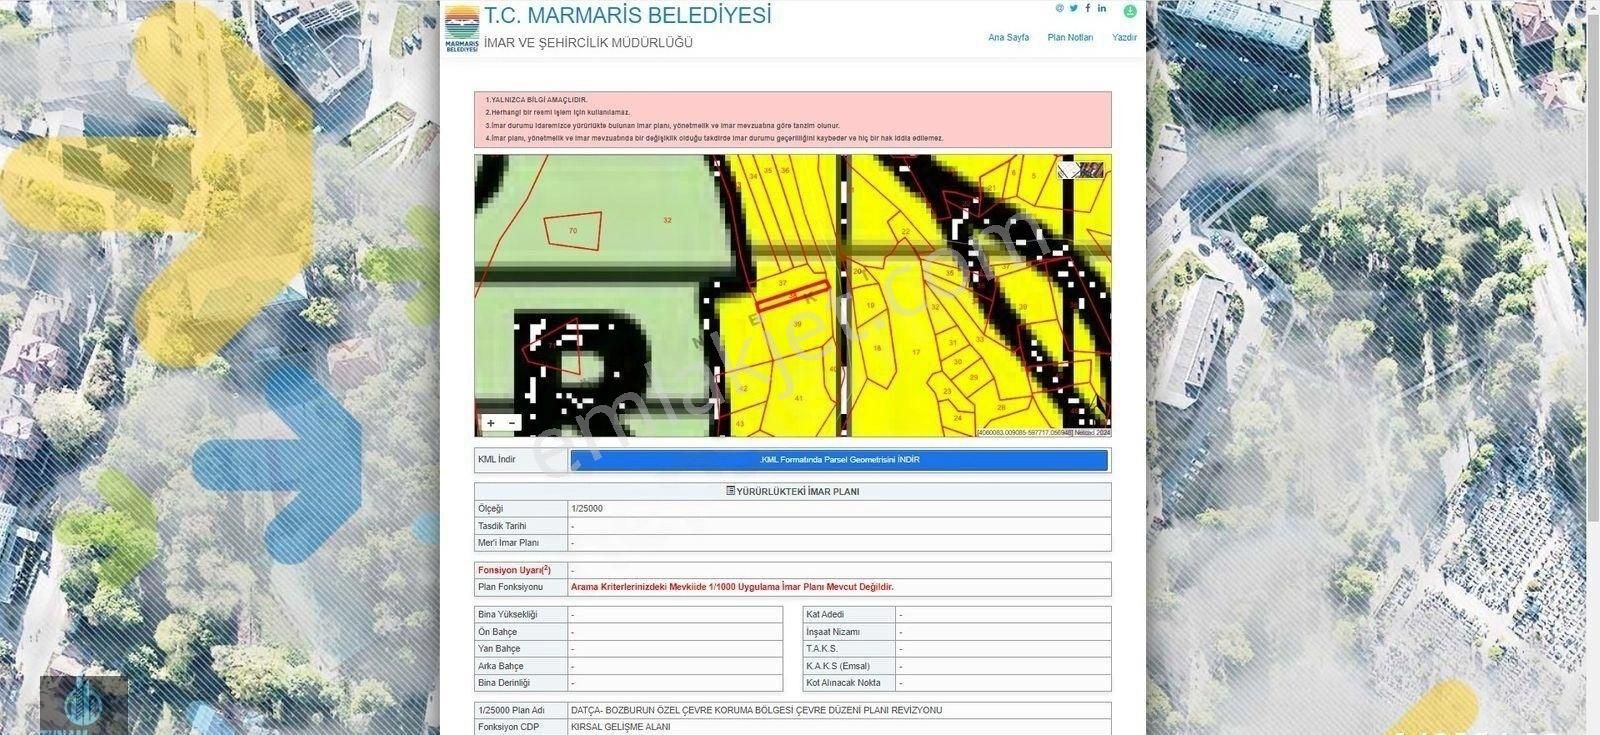This screenshot has height=735, width=1600.
Task: Click the Yürürlükteki İmar Planı heading
Action: click(x=792, y=491)
